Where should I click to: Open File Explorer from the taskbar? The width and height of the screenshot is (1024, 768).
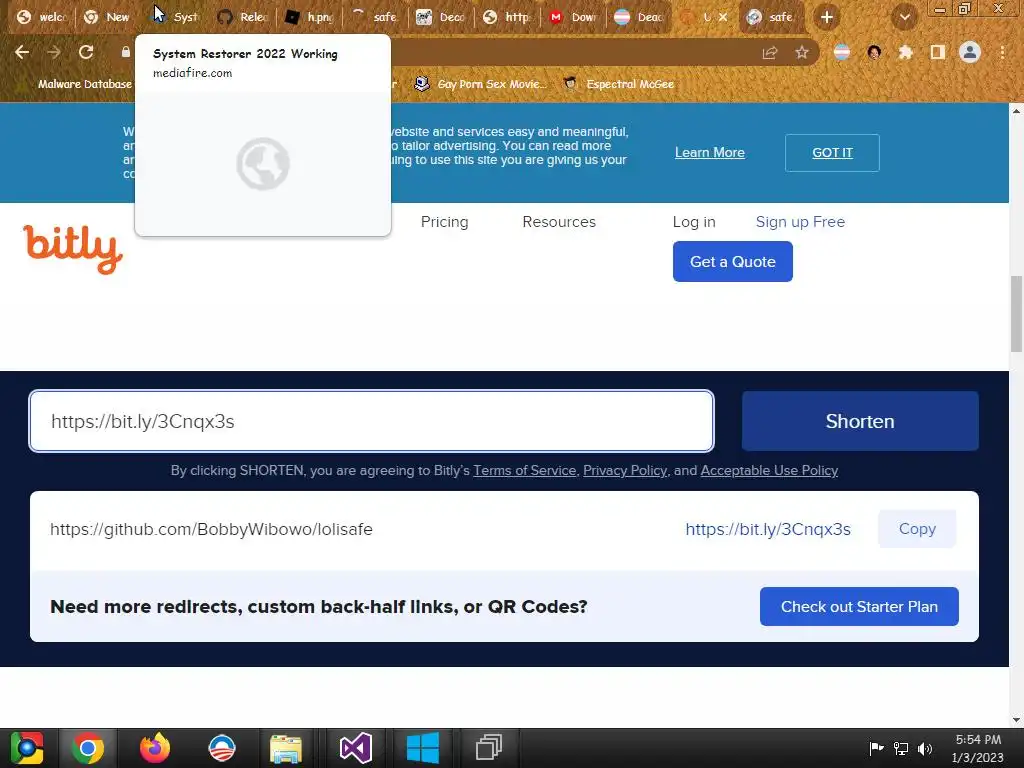[x=286, y=748]
